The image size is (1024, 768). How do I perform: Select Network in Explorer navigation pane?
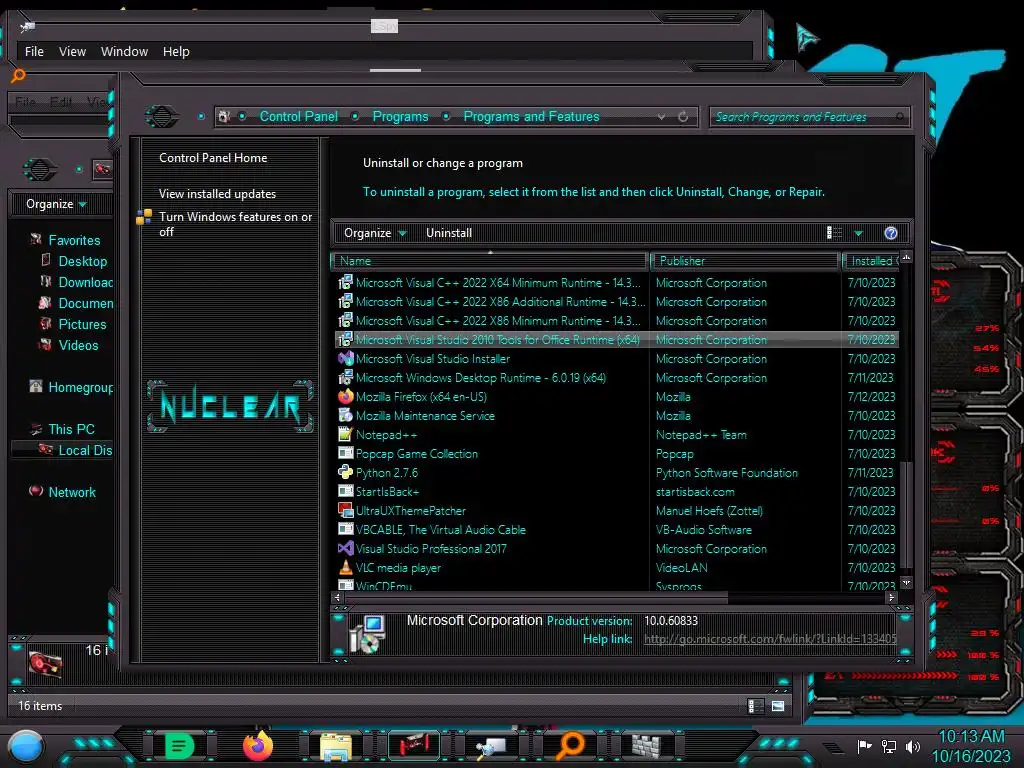coord(72,492)
